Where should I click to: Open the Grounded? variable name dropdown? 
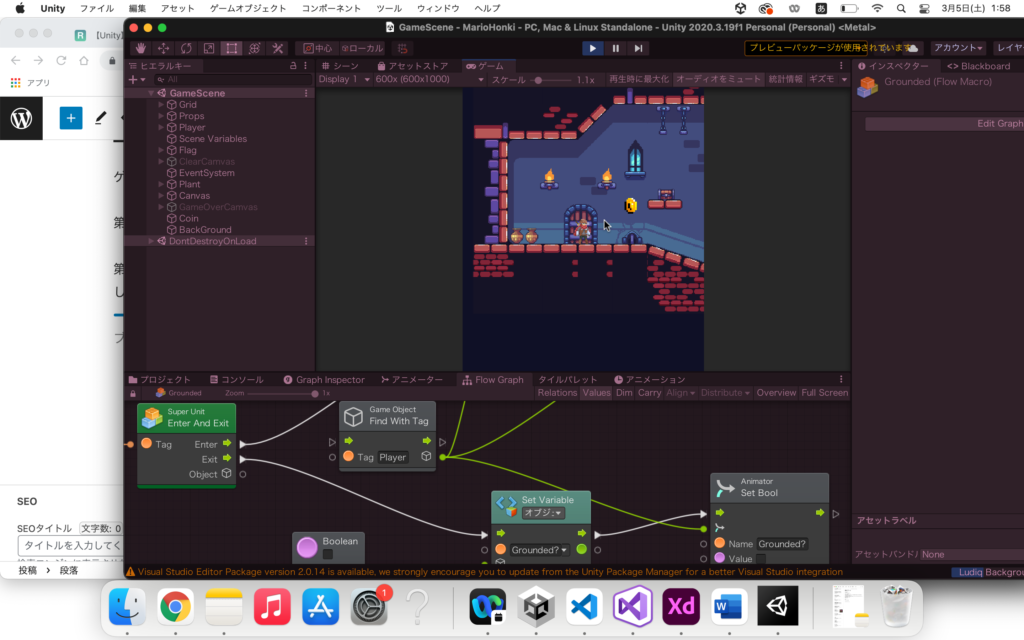pyautogui.click(x=539, y=550)
